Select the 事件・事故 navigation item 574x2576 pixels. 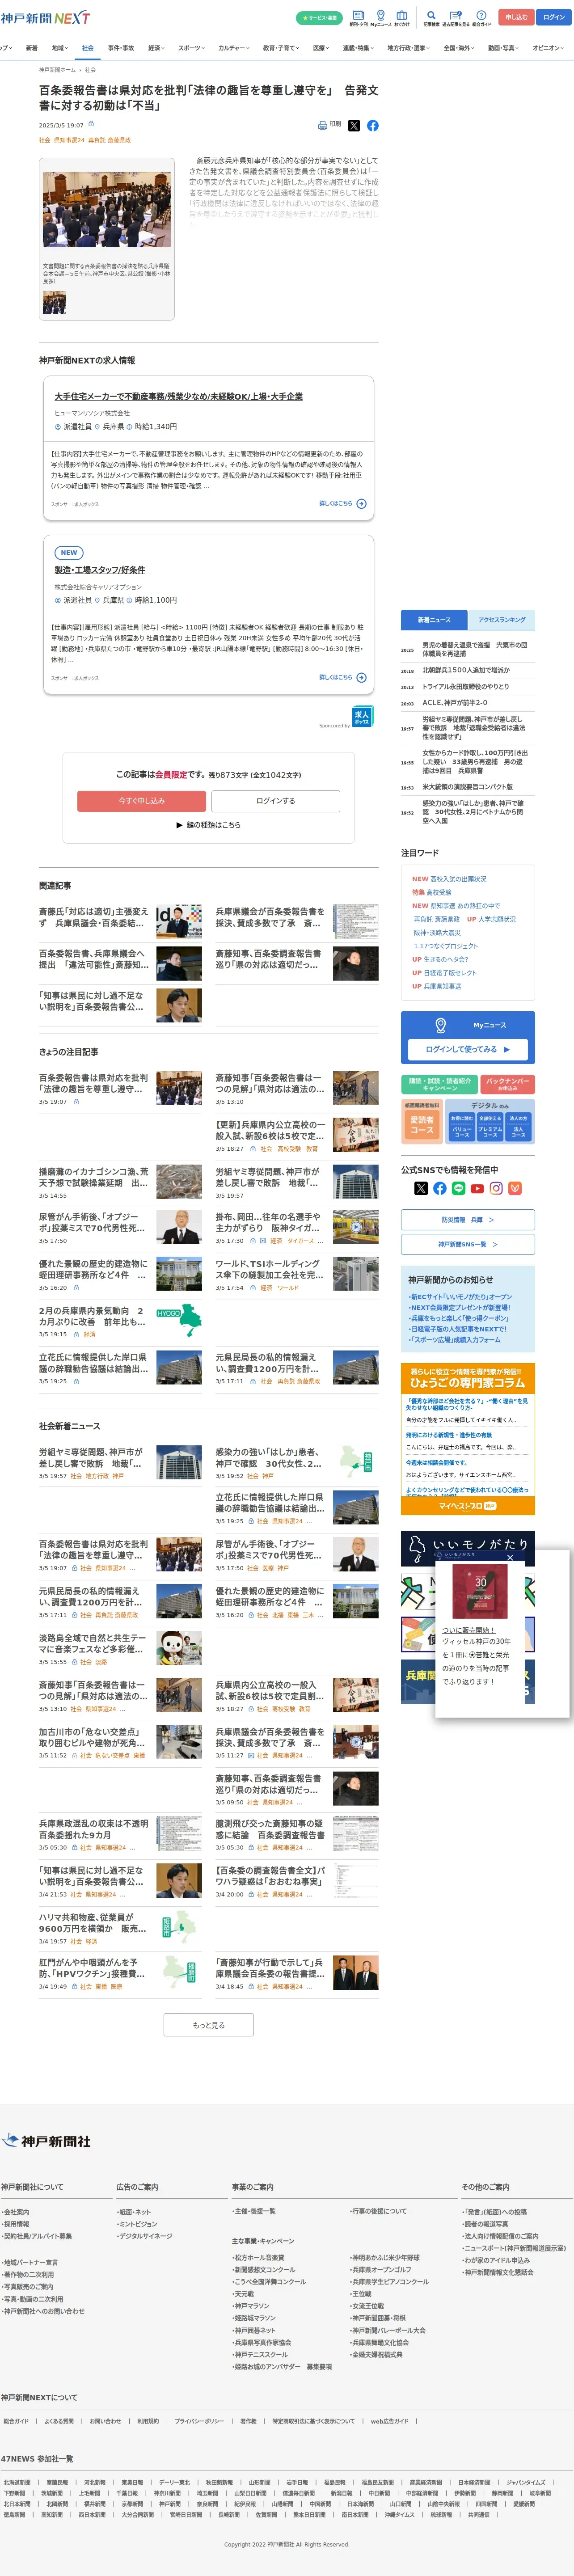121,48
